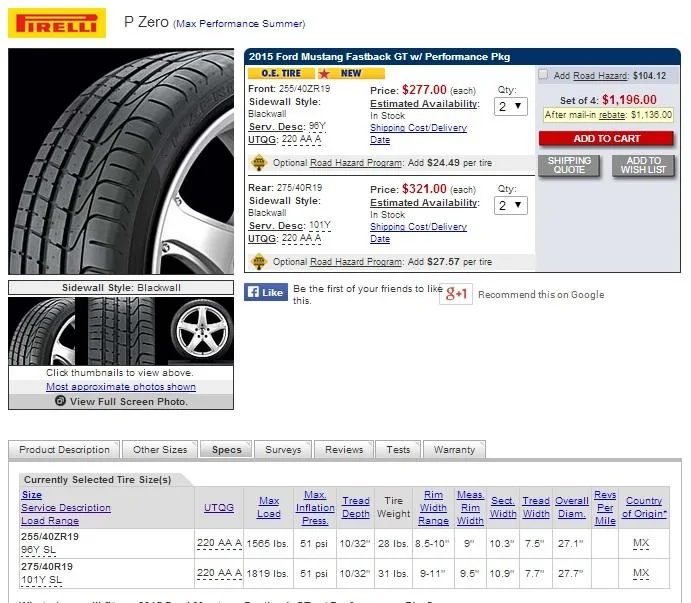Open the Max Performance Summer category link
This screenshot has height=603, width=691.
(240, 24)
